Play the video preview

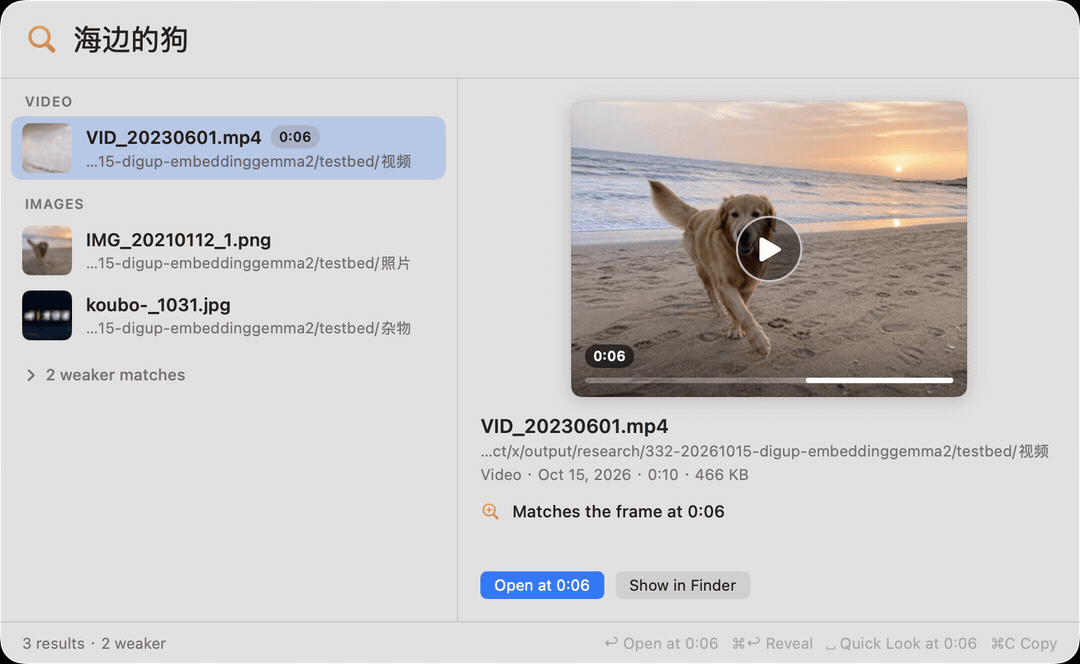(x=769, y=249)
